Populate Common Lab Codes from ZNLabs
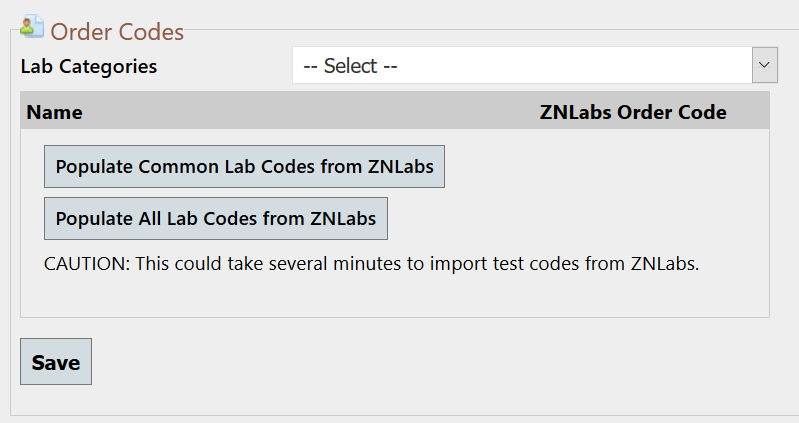 (x=244, y=167)
